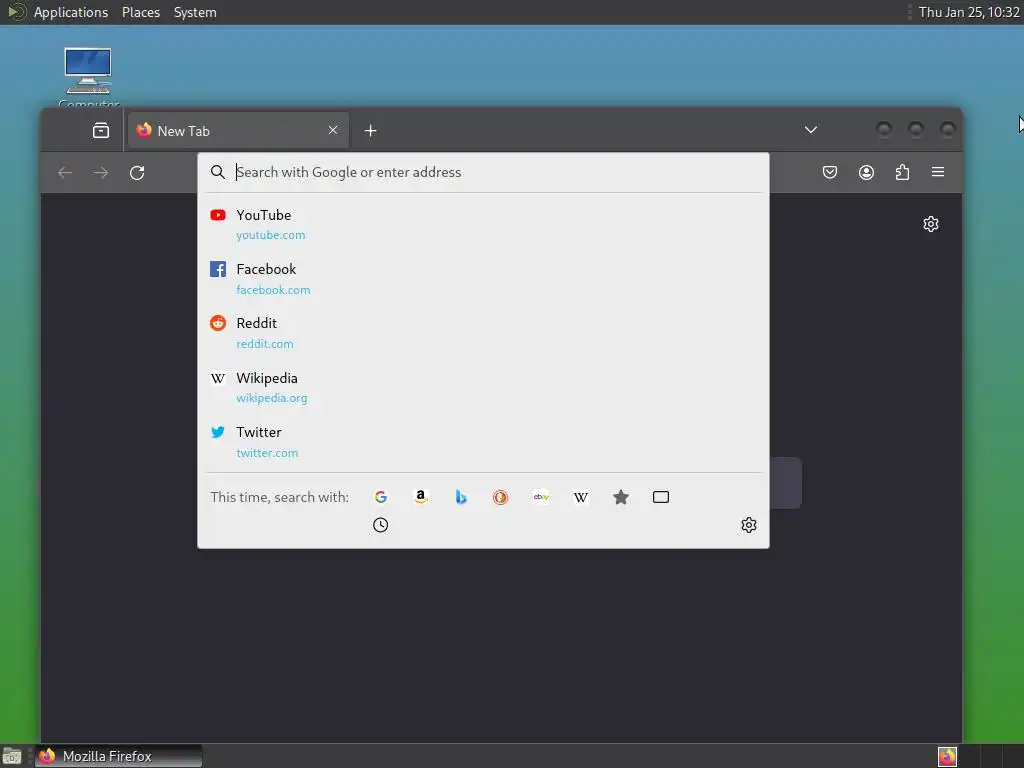The height and width of the screenshot is (768, 1024).
Task: Choose the Wikipedia suggestion
Action: (x=483, y=387)
